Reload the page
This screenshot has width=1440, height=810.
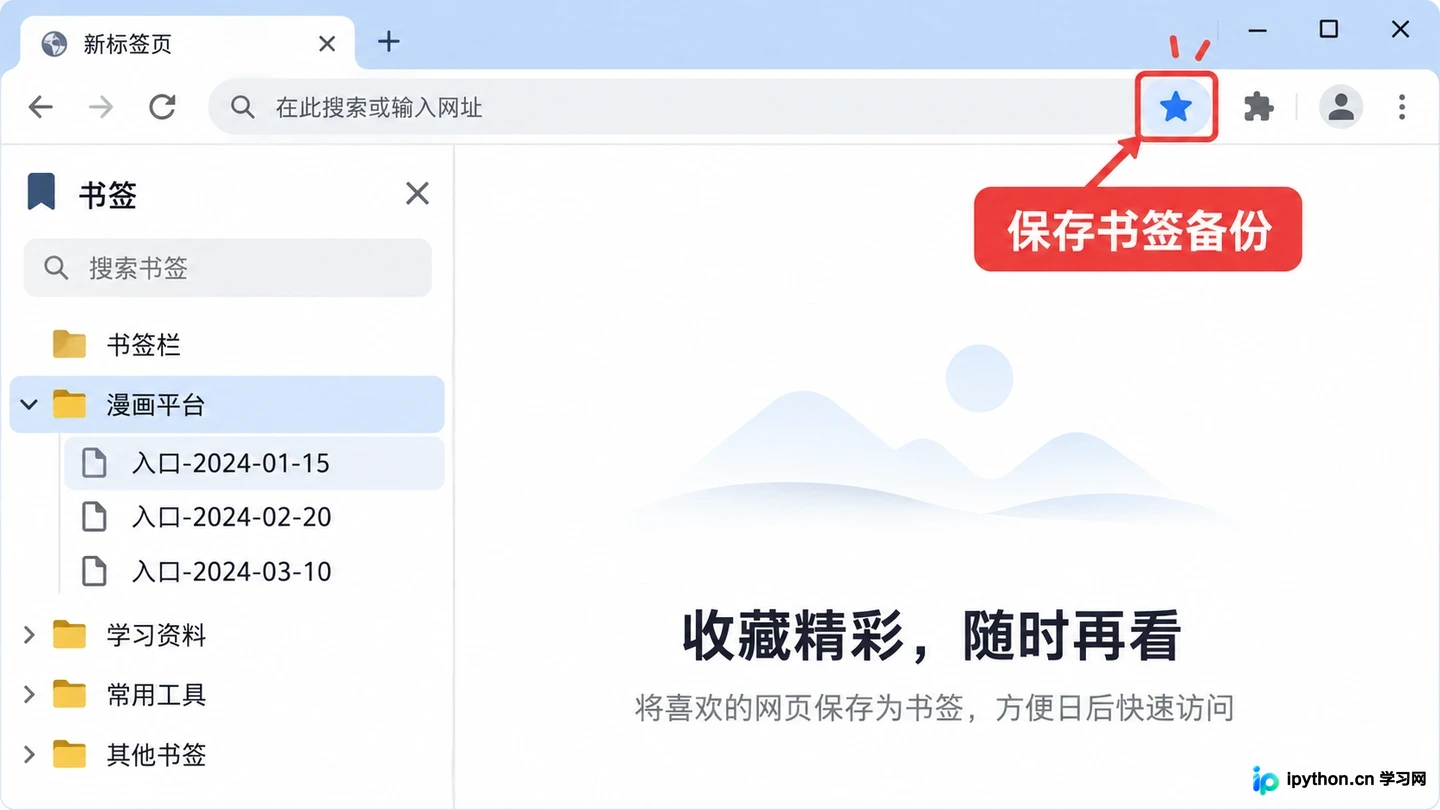[x=162, y=106]
